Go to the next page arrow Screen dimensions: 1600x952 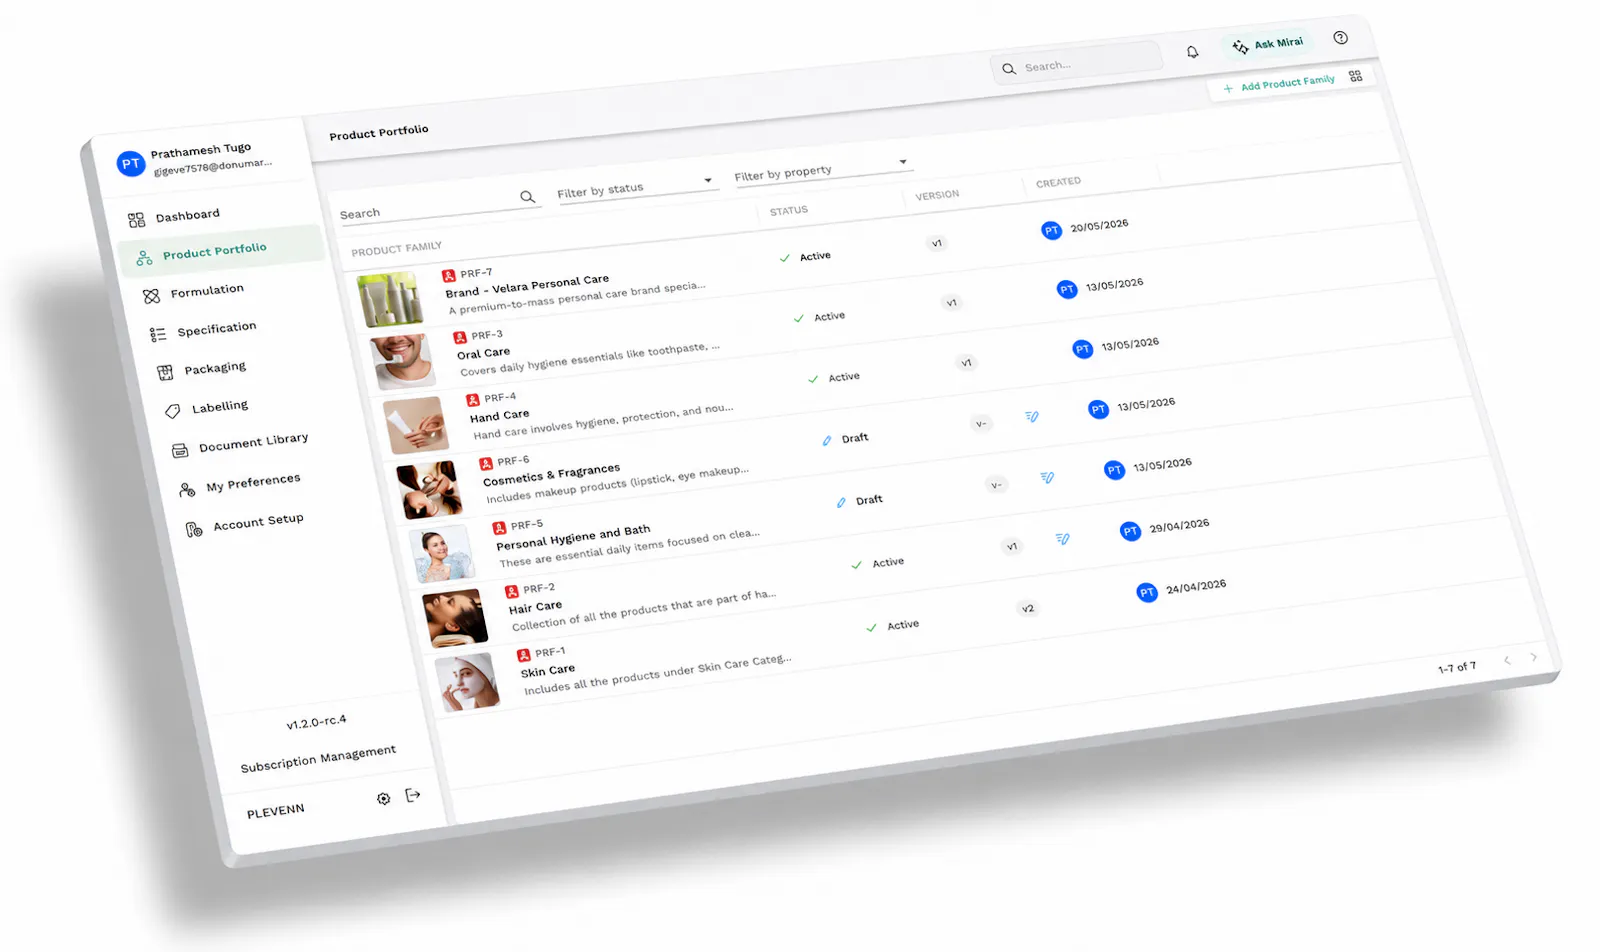(x=1534, y=657)
